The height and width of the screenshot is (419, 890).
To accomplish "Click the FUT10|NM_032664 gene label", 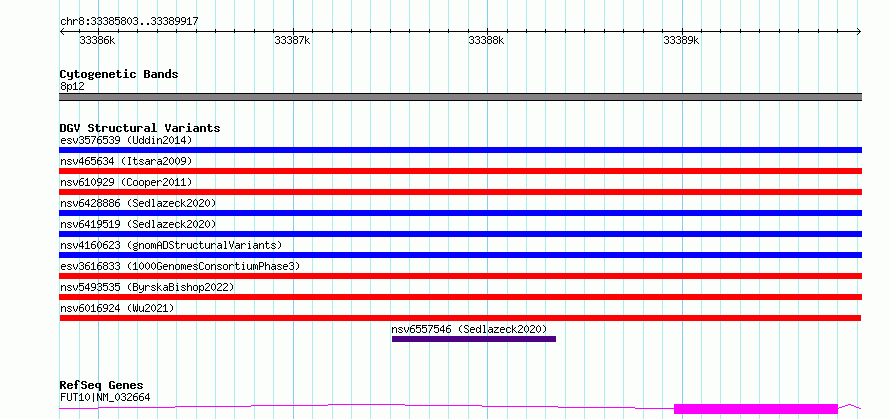I will [x=105, y=397].
